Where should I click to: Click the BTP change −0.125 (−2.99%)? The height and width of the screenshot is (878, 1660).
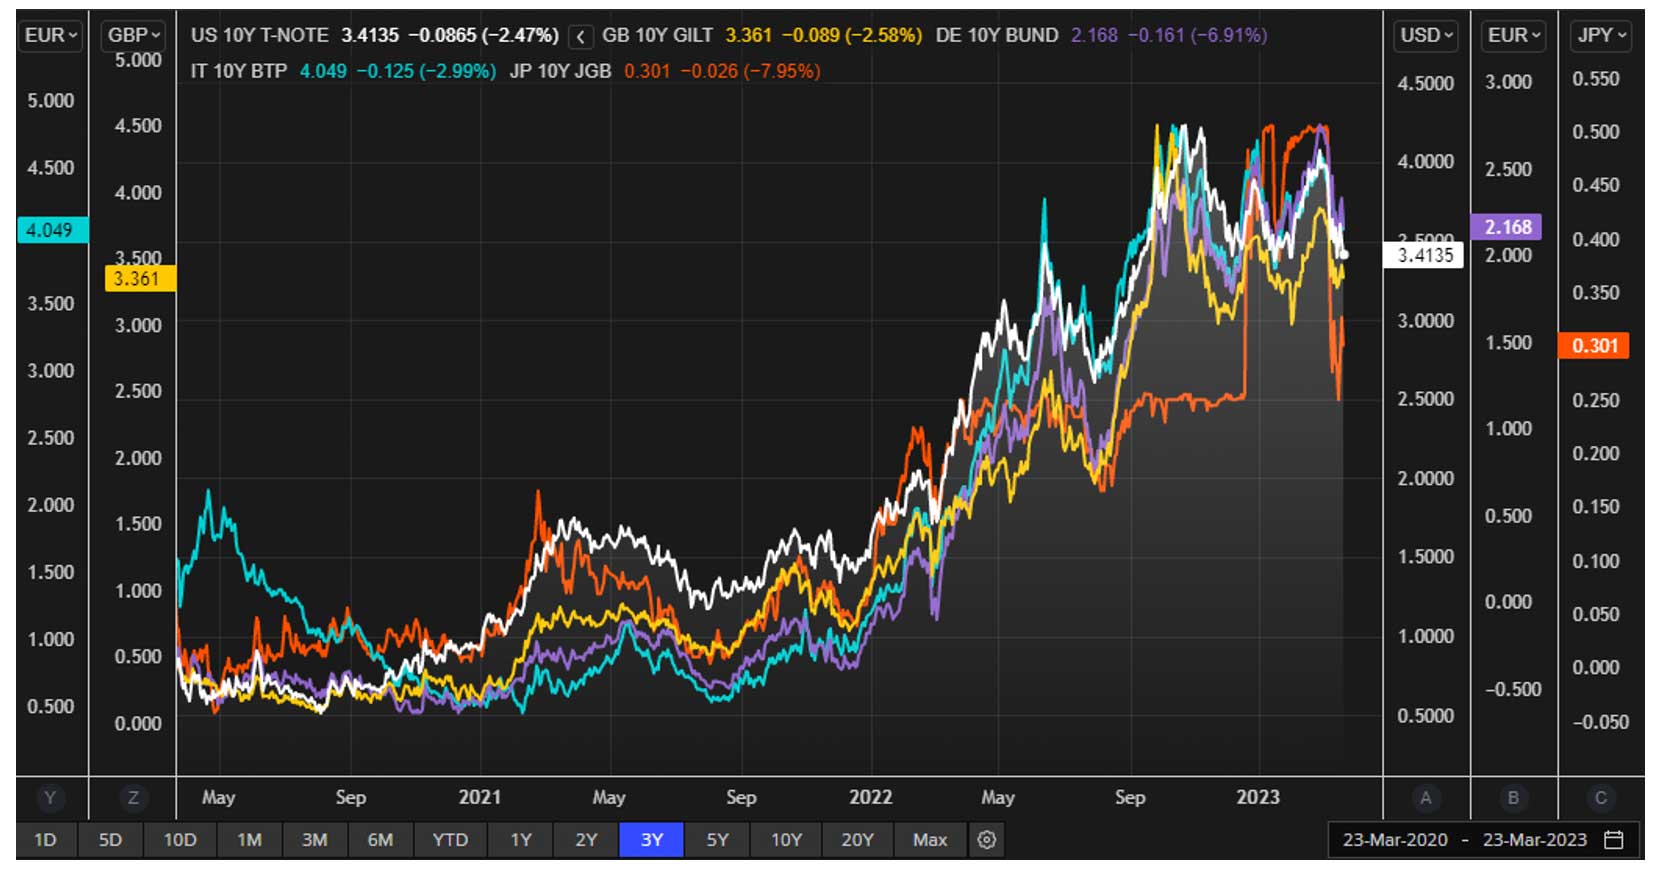(426, 71)
